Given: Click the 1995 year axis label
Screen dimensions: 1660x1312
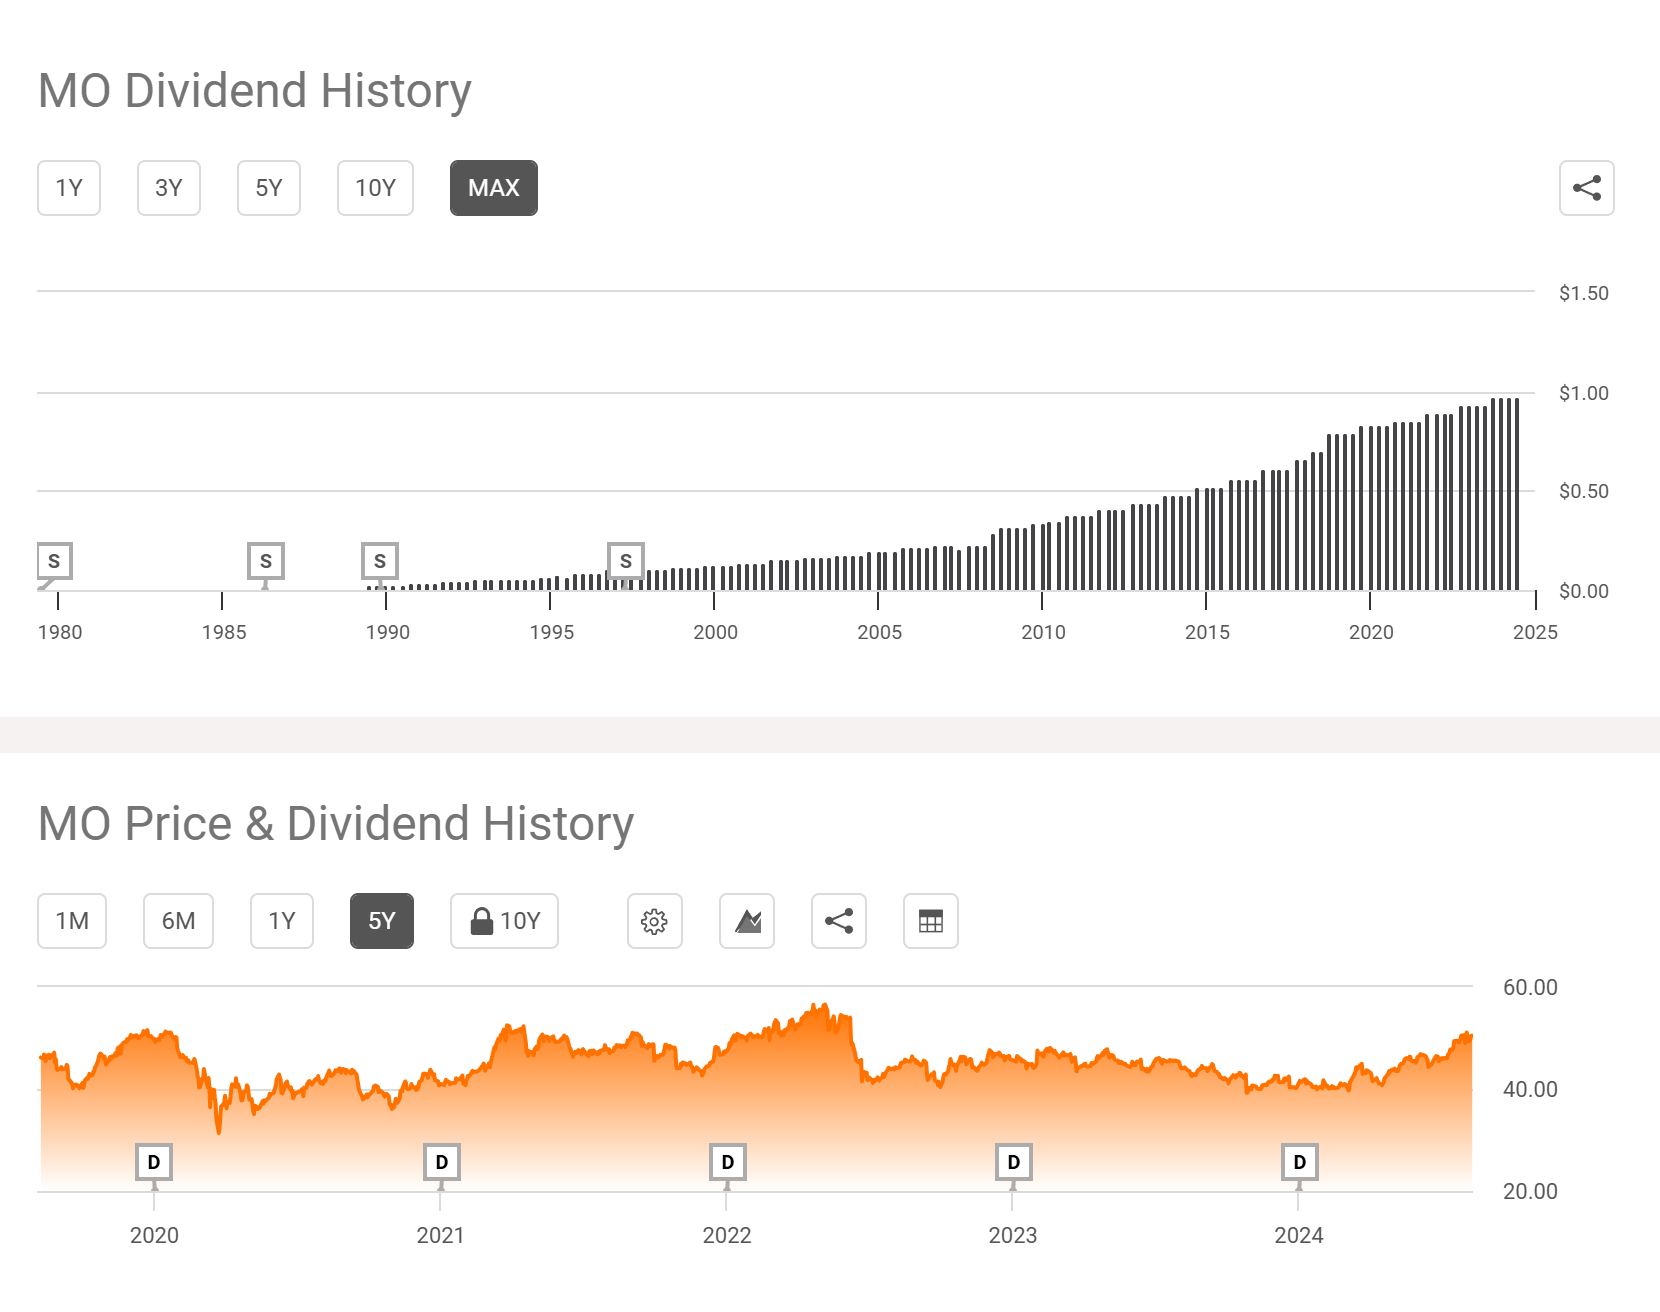Looking at the screenshot, I should [x=552, y=632].
